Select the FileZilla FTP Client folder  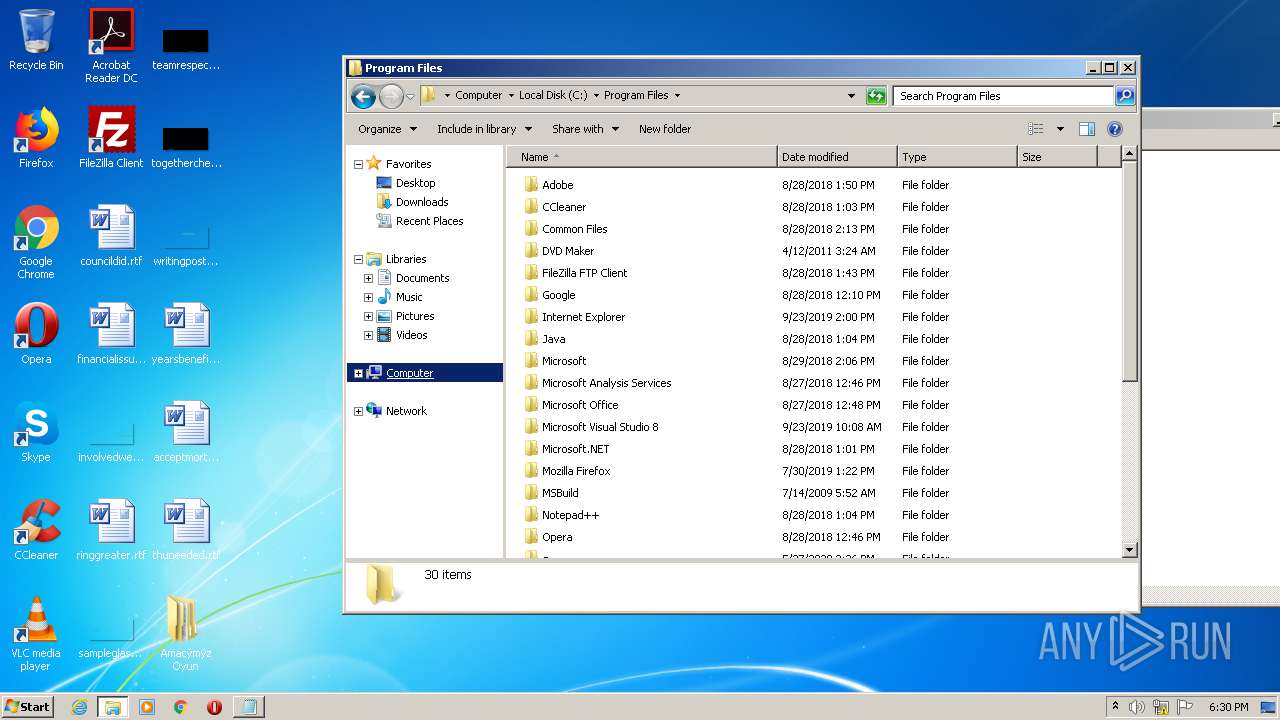tap(576, 273)
